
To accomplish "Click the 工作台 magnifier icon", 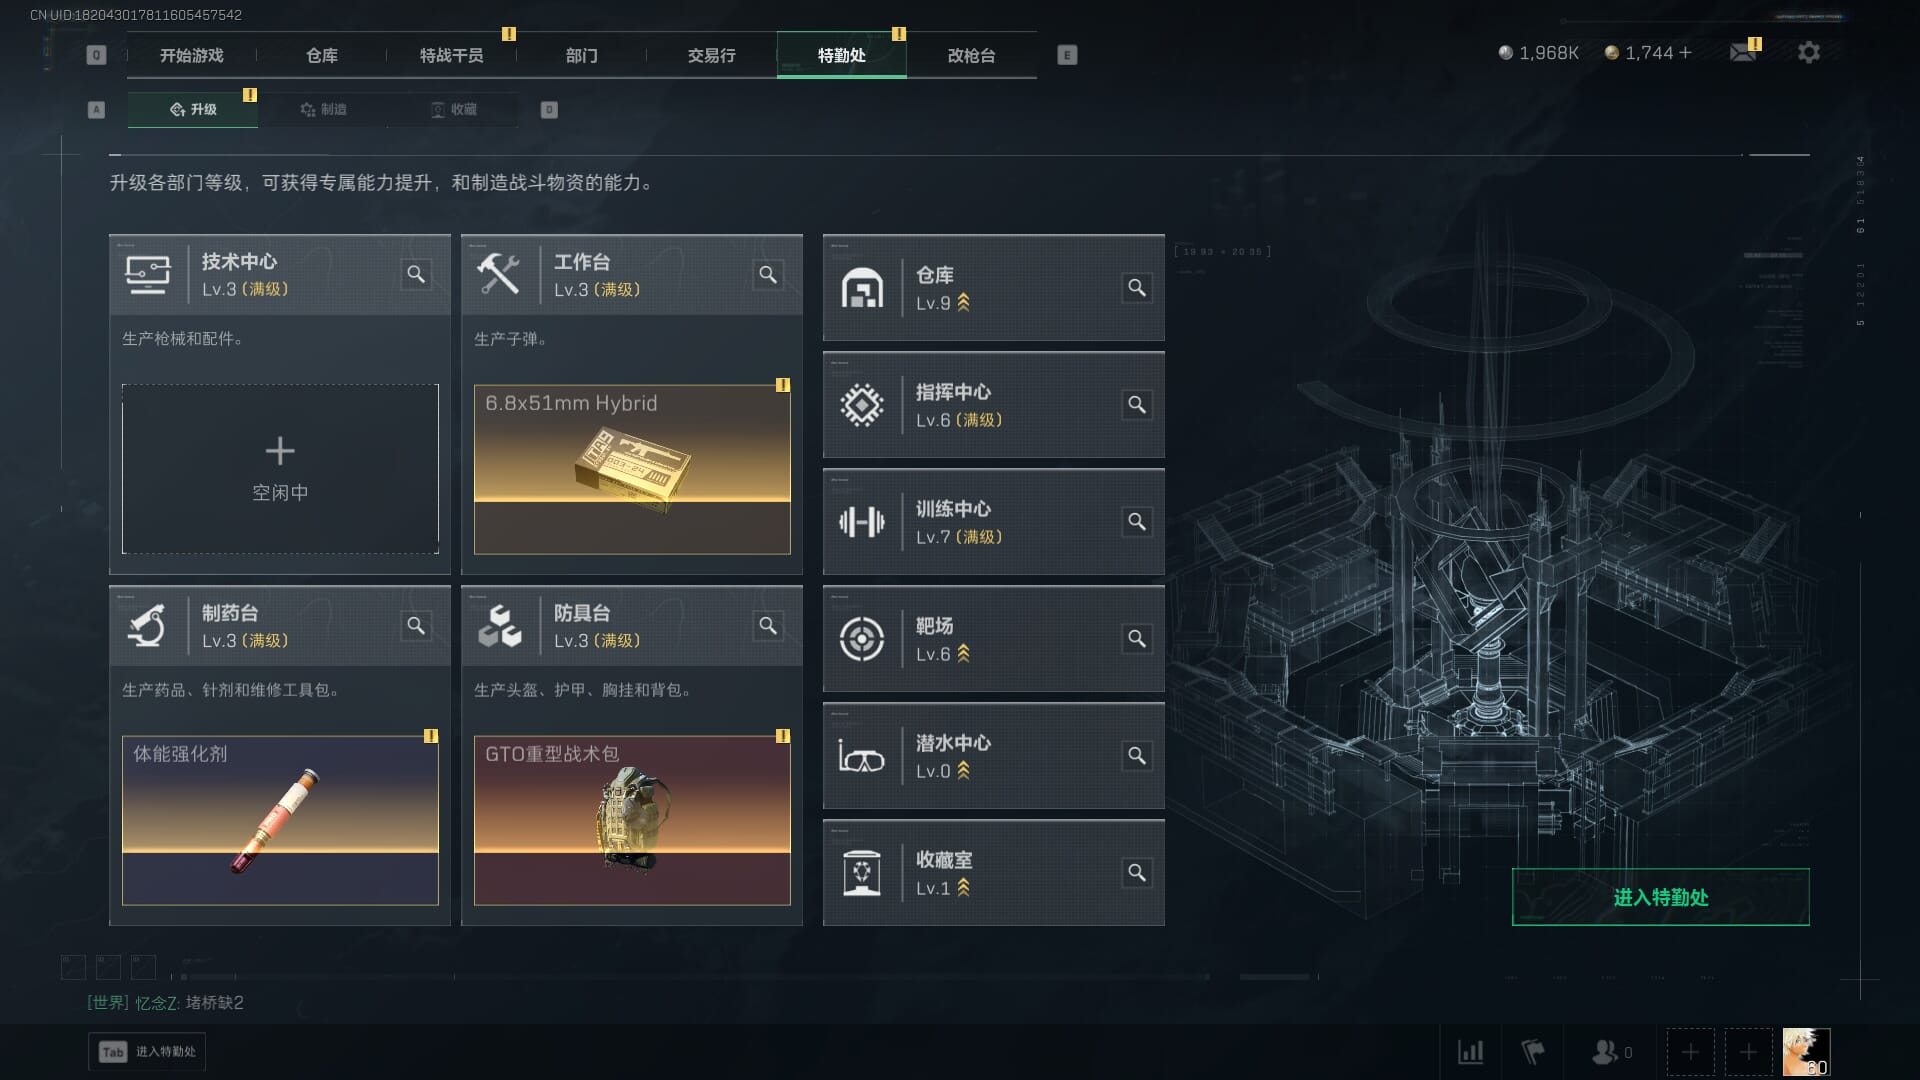I will pos(768,274).
